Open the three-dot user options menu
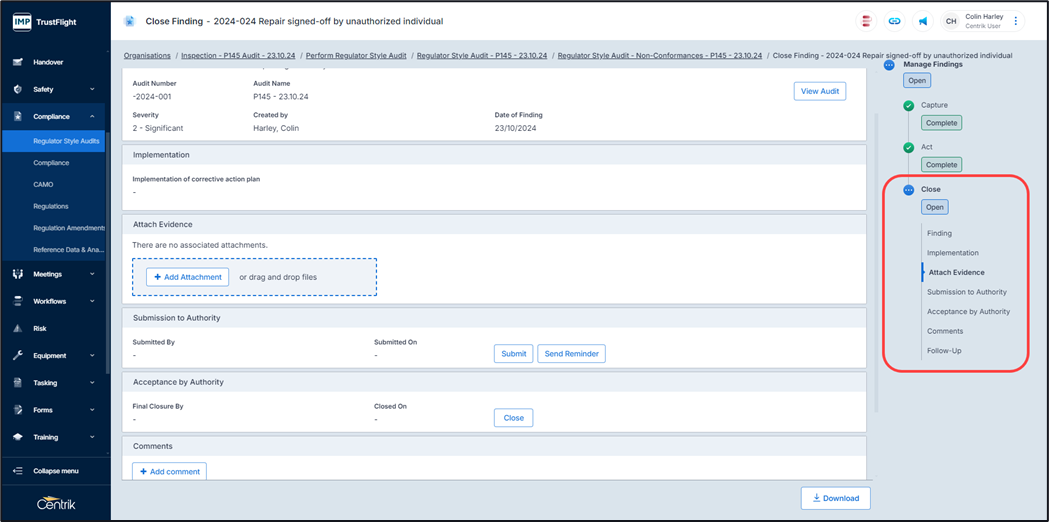 coord(1016,21)
